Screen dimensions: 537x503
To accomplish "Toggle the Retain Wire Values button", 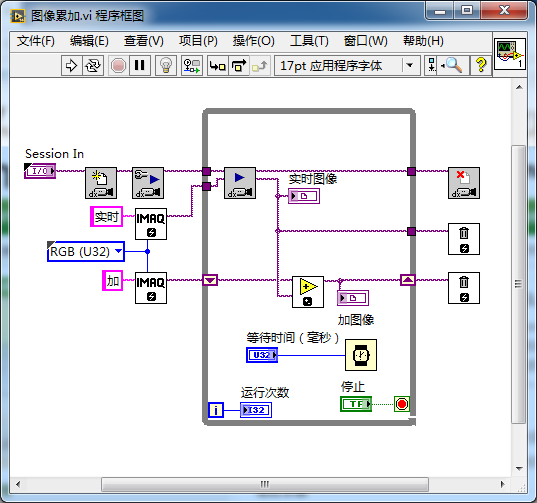I will pos(192,65).
